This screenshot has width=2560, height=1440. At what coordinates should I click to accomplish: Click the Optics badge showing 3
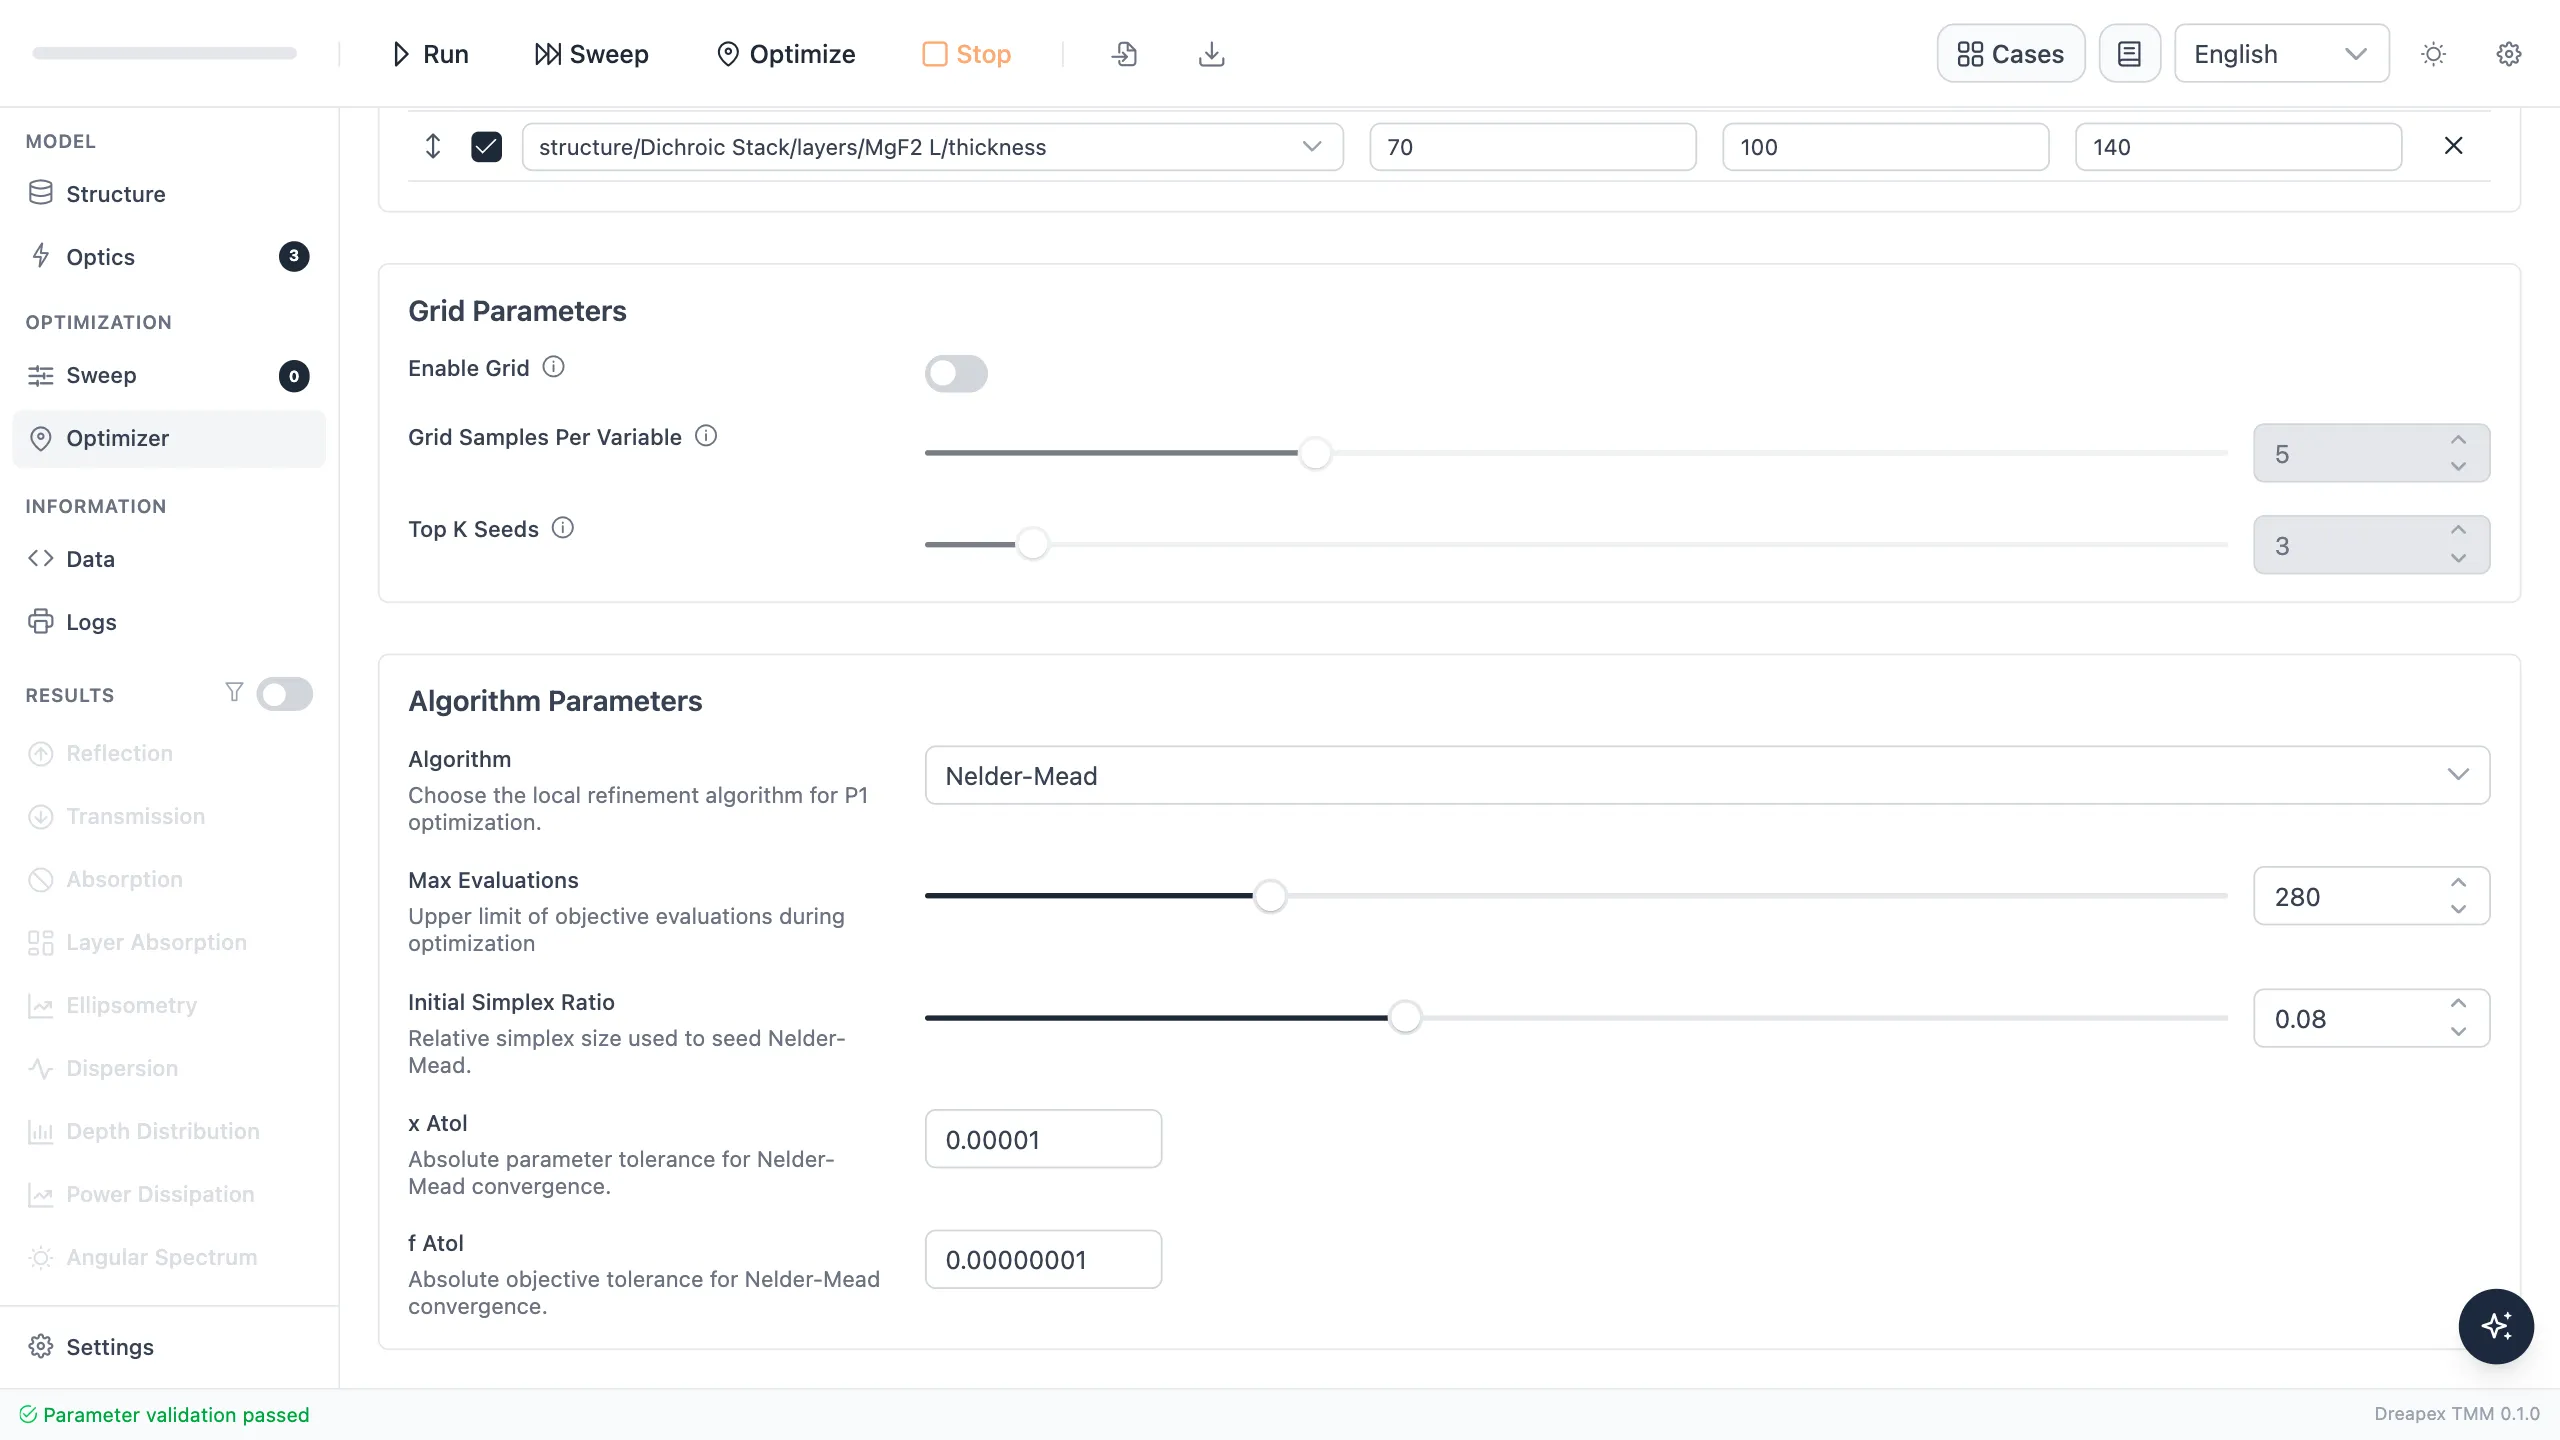point(294,256)
